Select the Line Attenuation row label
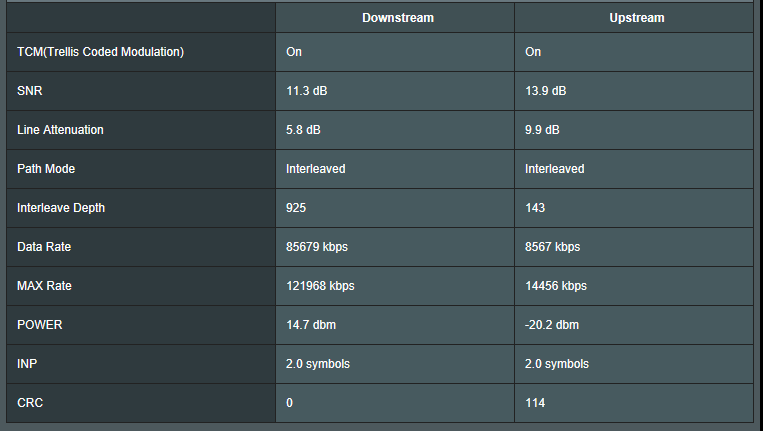 click(x=60, y=130)
